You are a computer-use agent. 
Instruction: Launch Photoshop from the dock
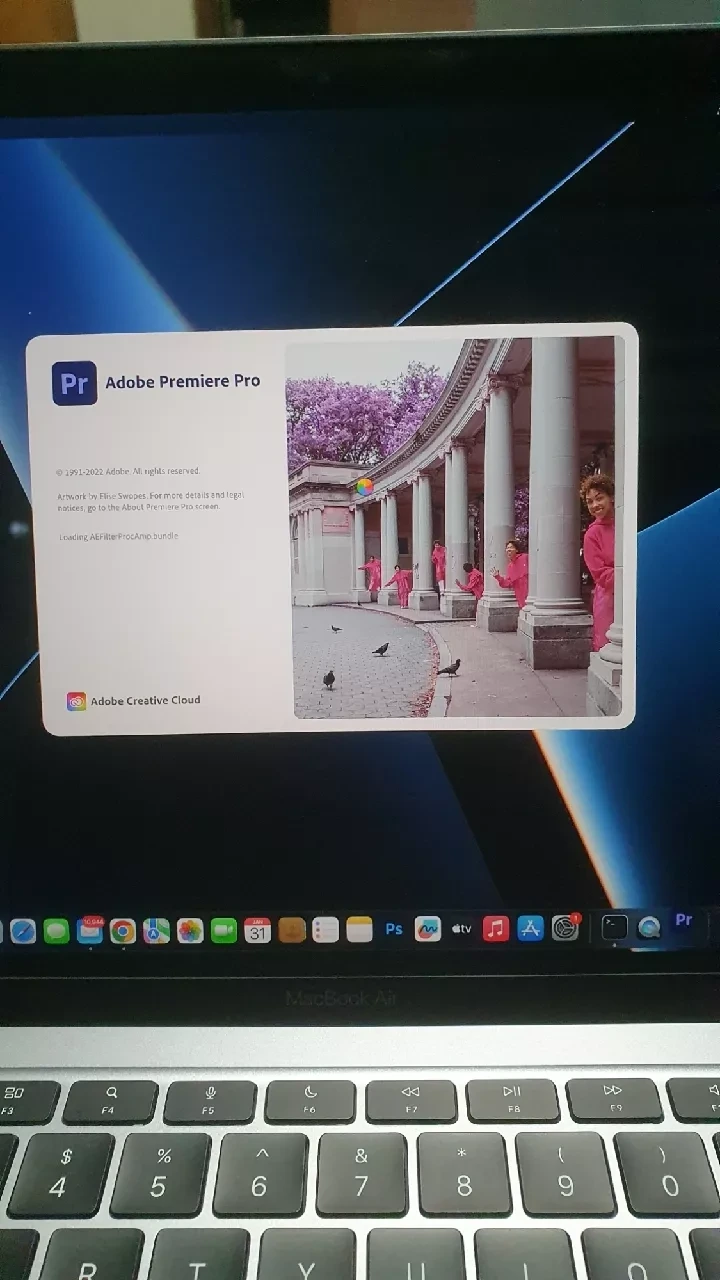[x=394, y=929]
